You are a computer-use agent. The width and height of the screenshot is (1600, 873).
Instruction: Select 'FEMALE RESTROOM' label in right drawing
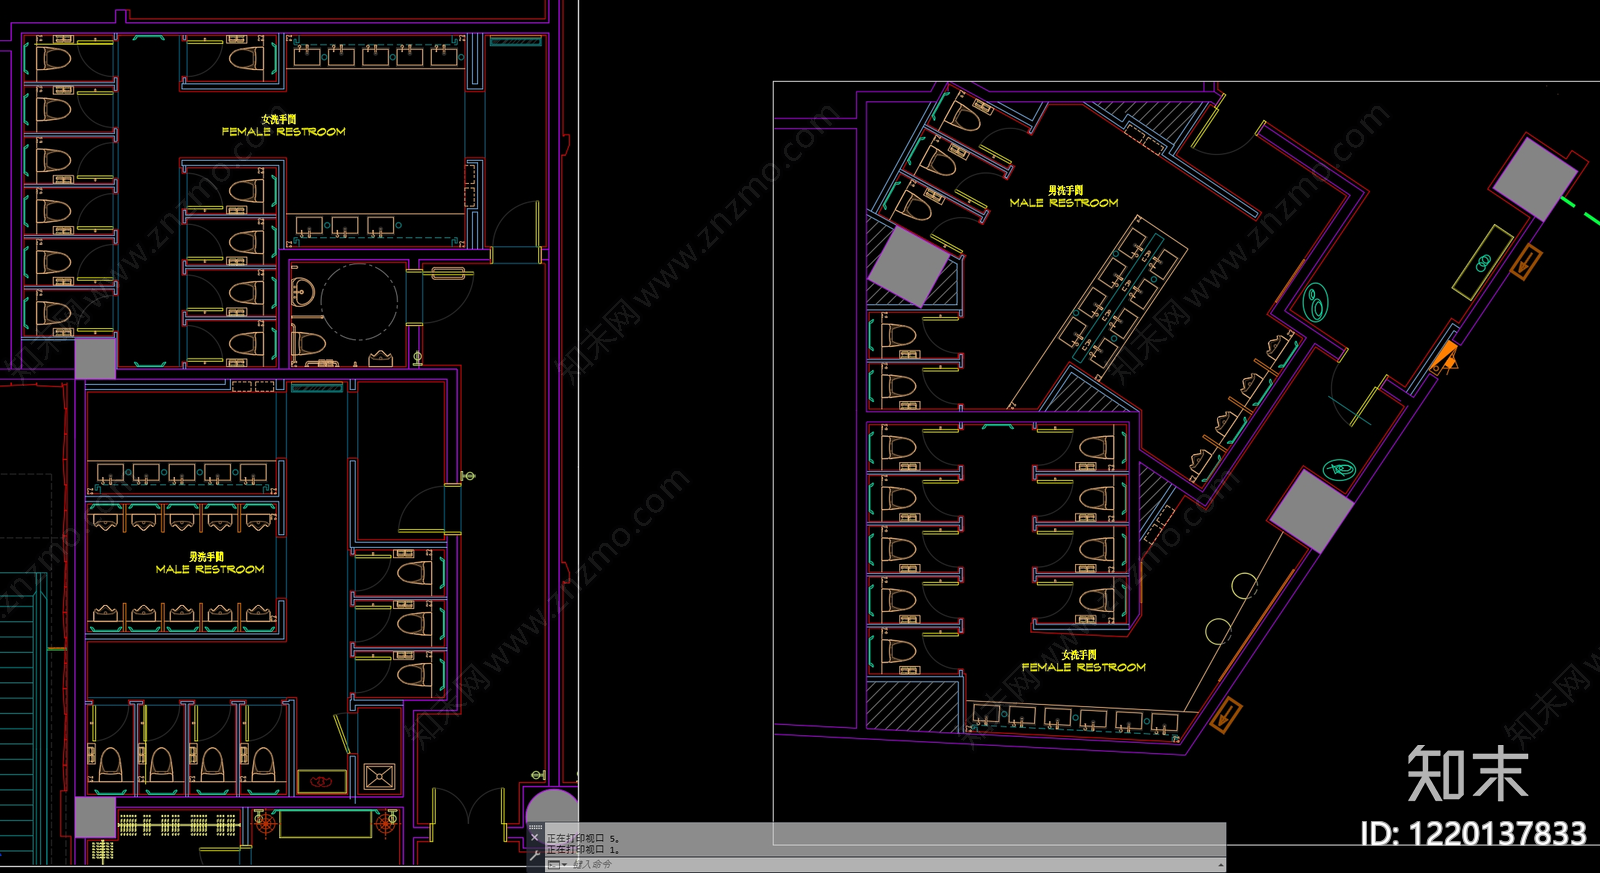pos(1084,667)
